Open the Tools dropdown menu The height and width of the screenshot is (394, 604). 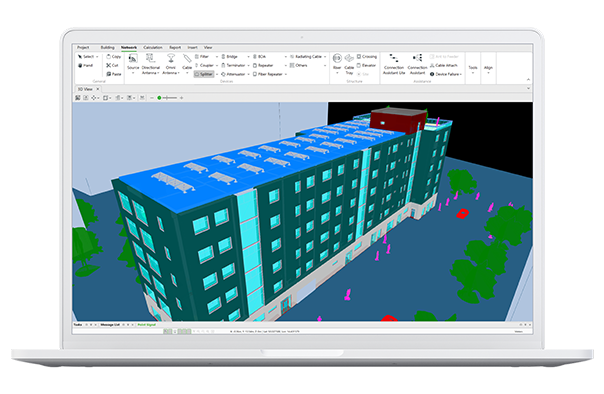click(x=473, y=69)
